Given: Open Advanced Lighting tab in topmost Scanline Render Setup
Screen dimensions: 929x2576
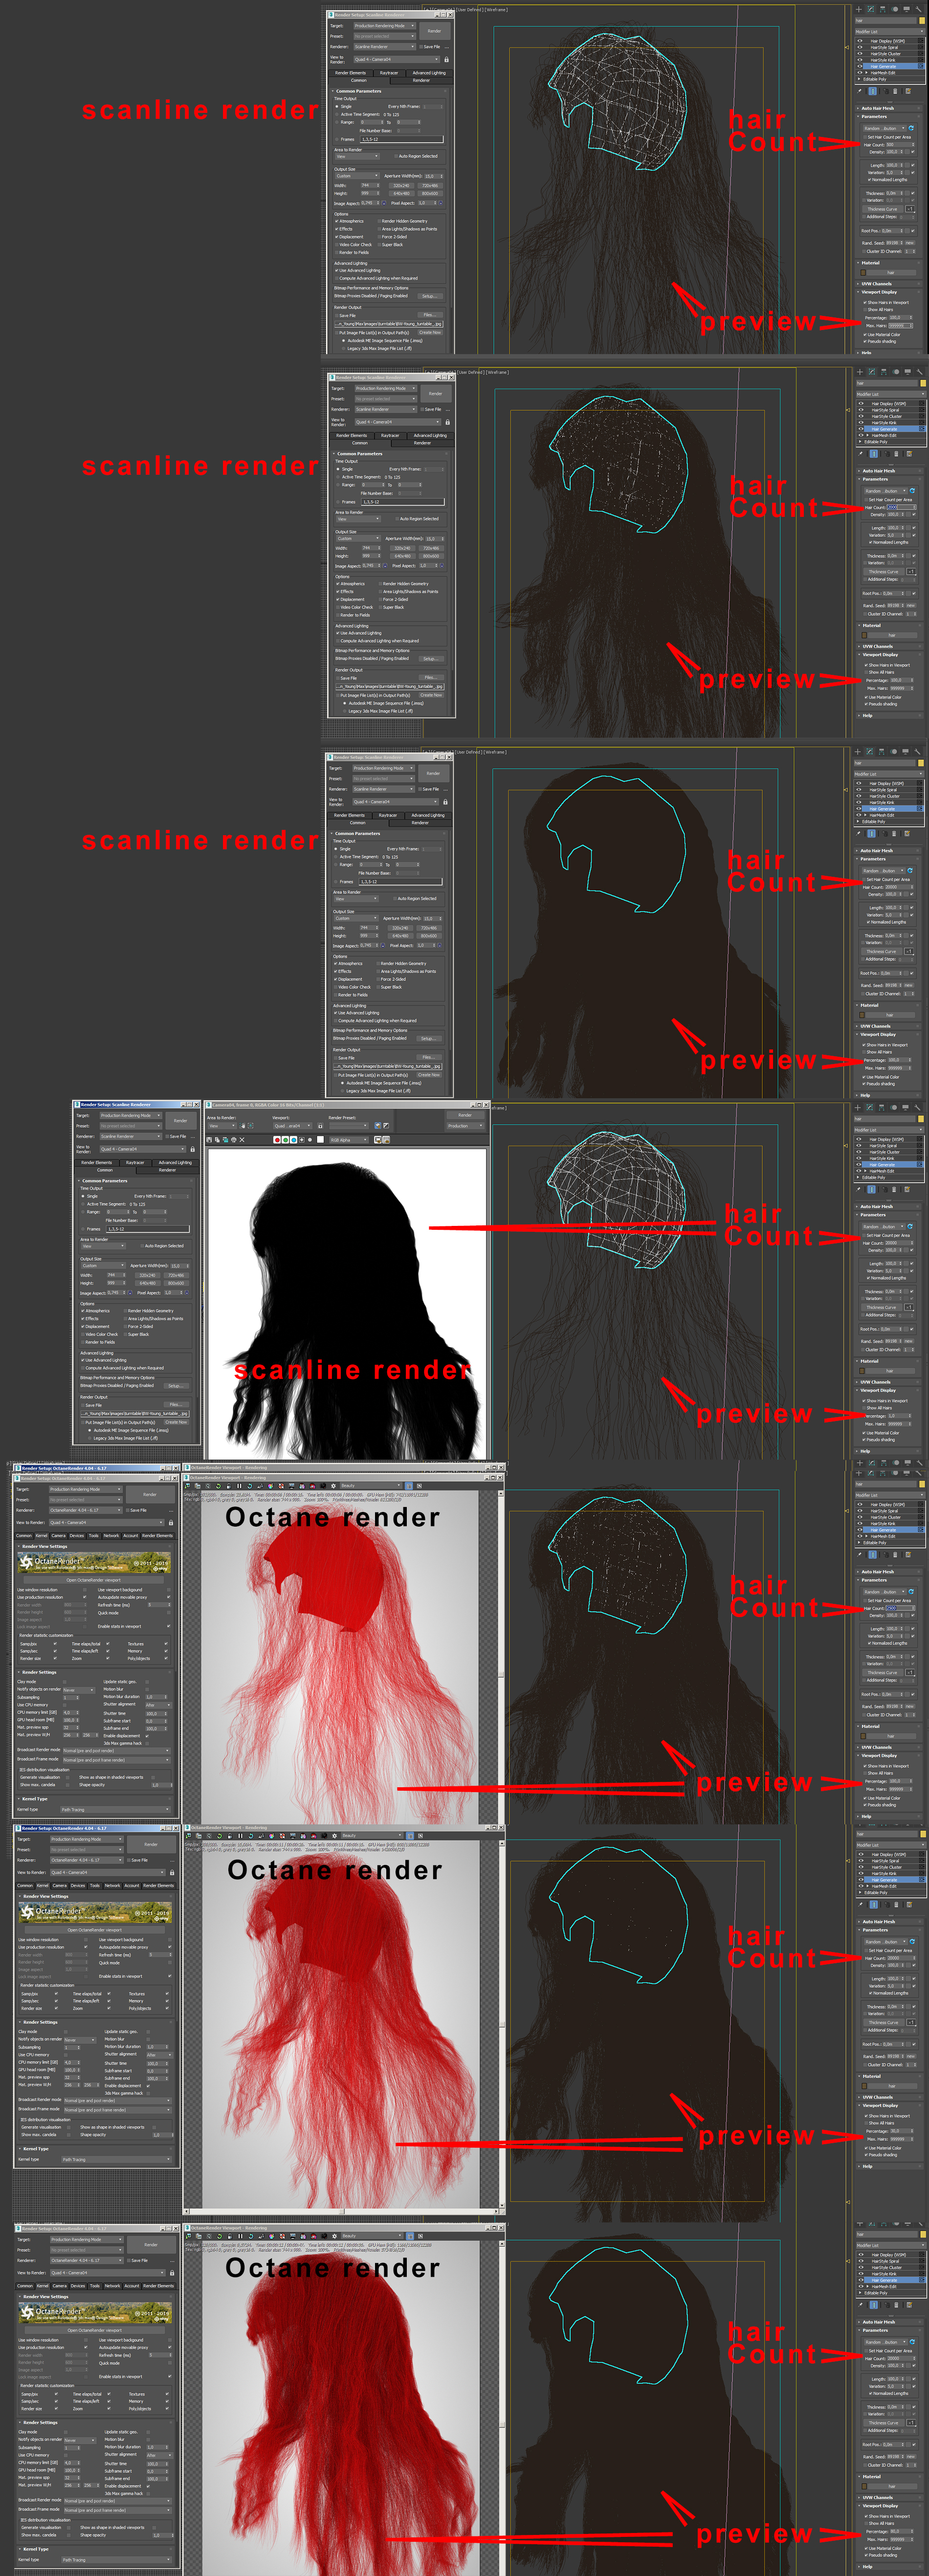Looking at the screenshot, I should (x=429, y=73).
